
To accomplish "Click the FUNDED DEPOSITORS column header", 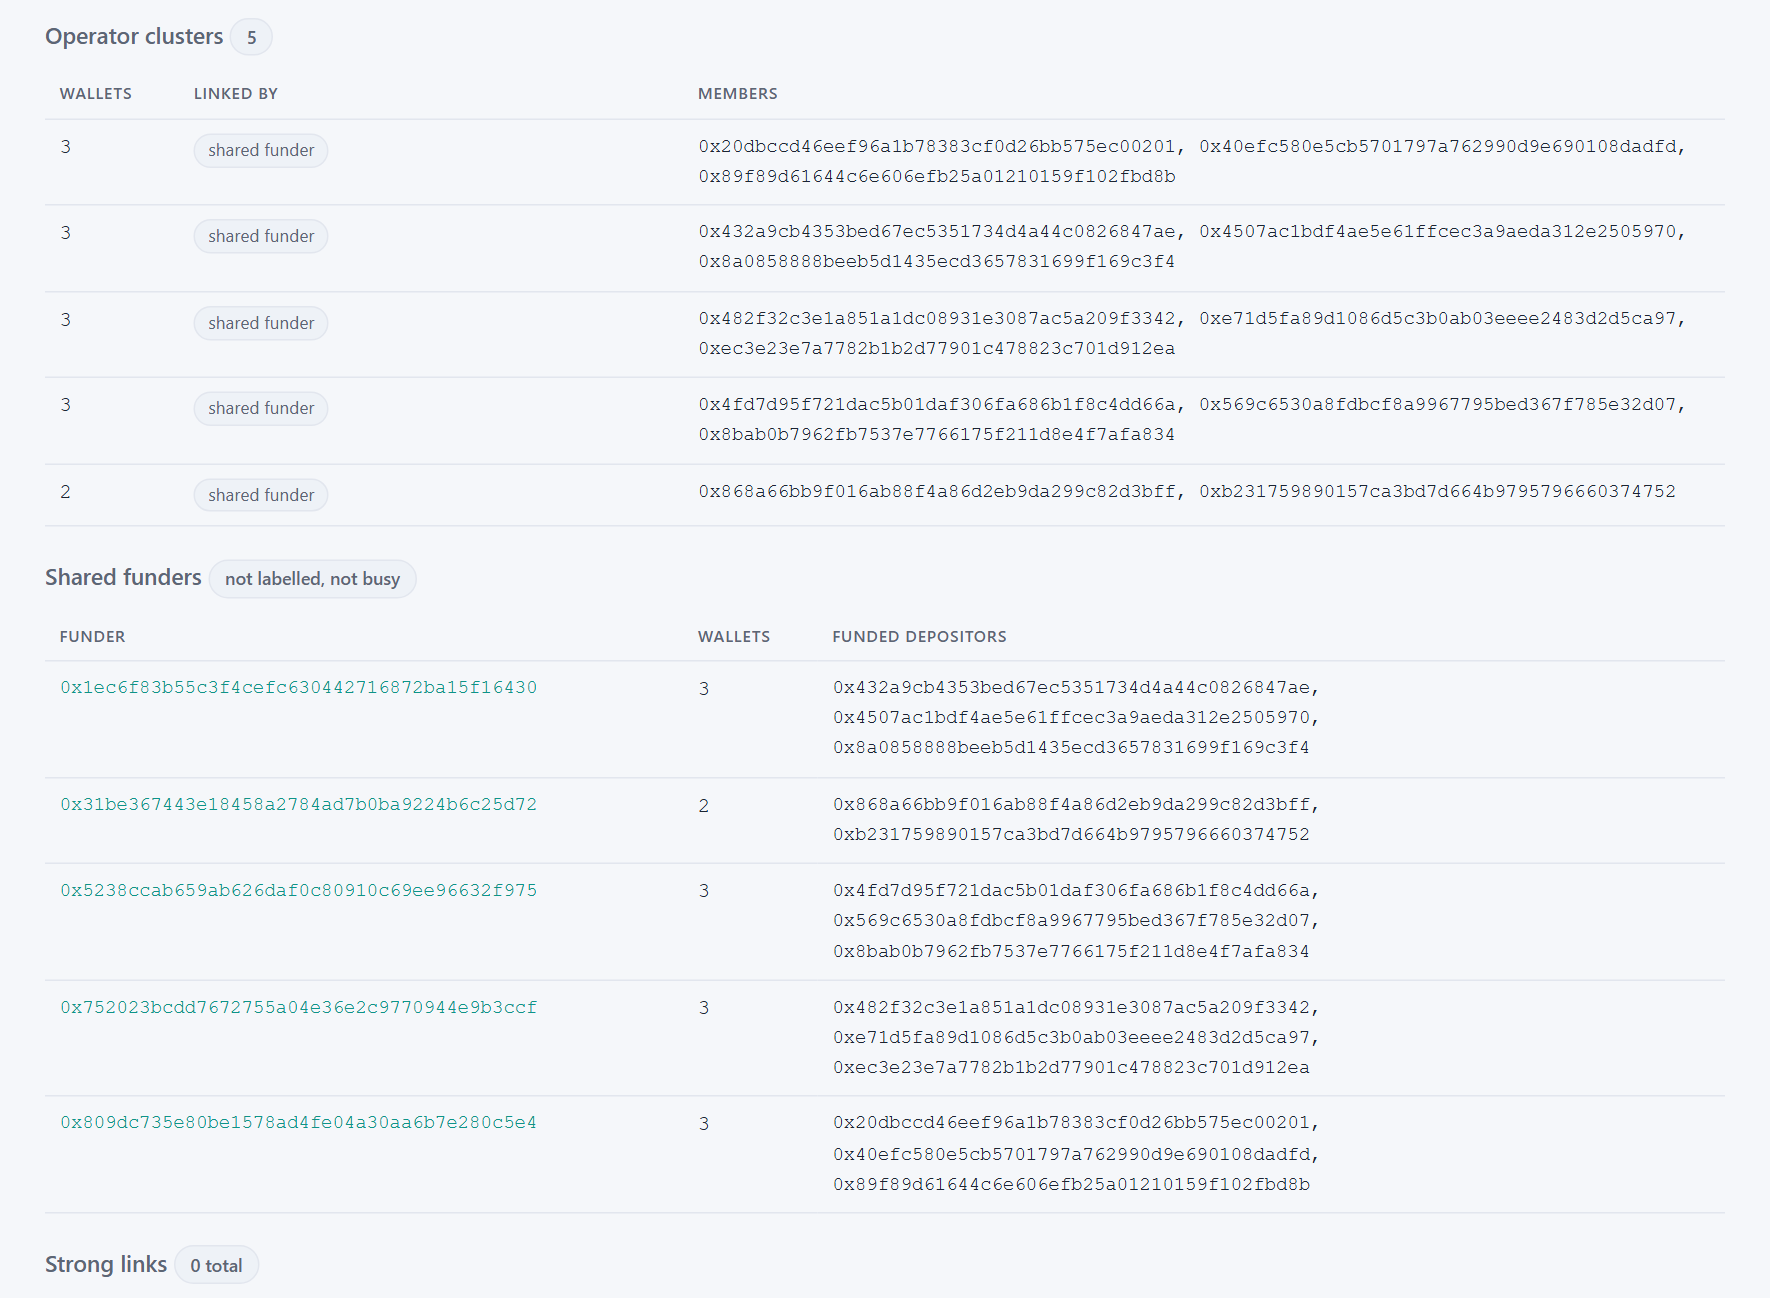I will tap(919, 637).
